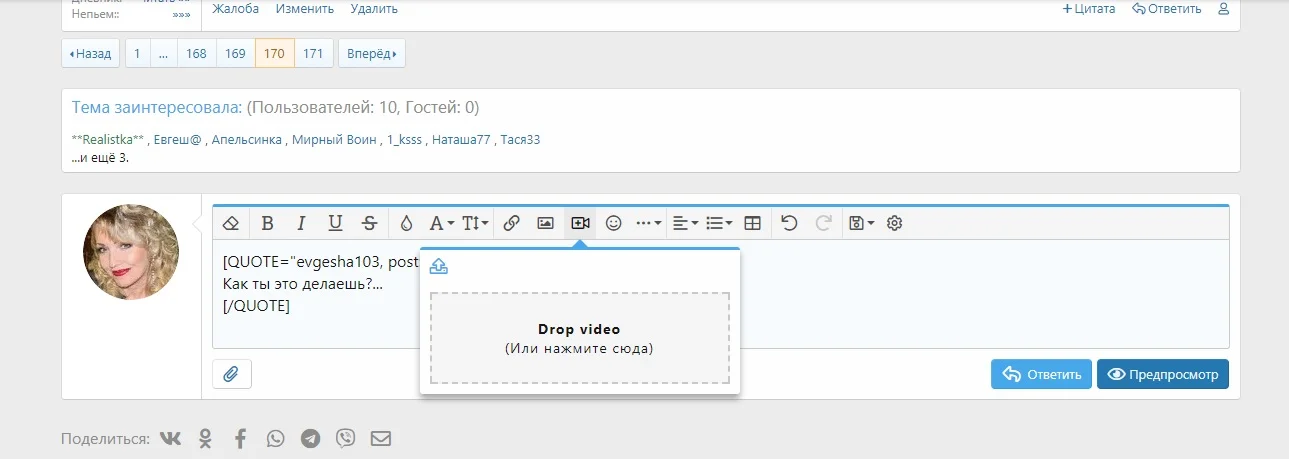Toggle underline formatting
The image size is (1289, 459).
tap(336, 223)
